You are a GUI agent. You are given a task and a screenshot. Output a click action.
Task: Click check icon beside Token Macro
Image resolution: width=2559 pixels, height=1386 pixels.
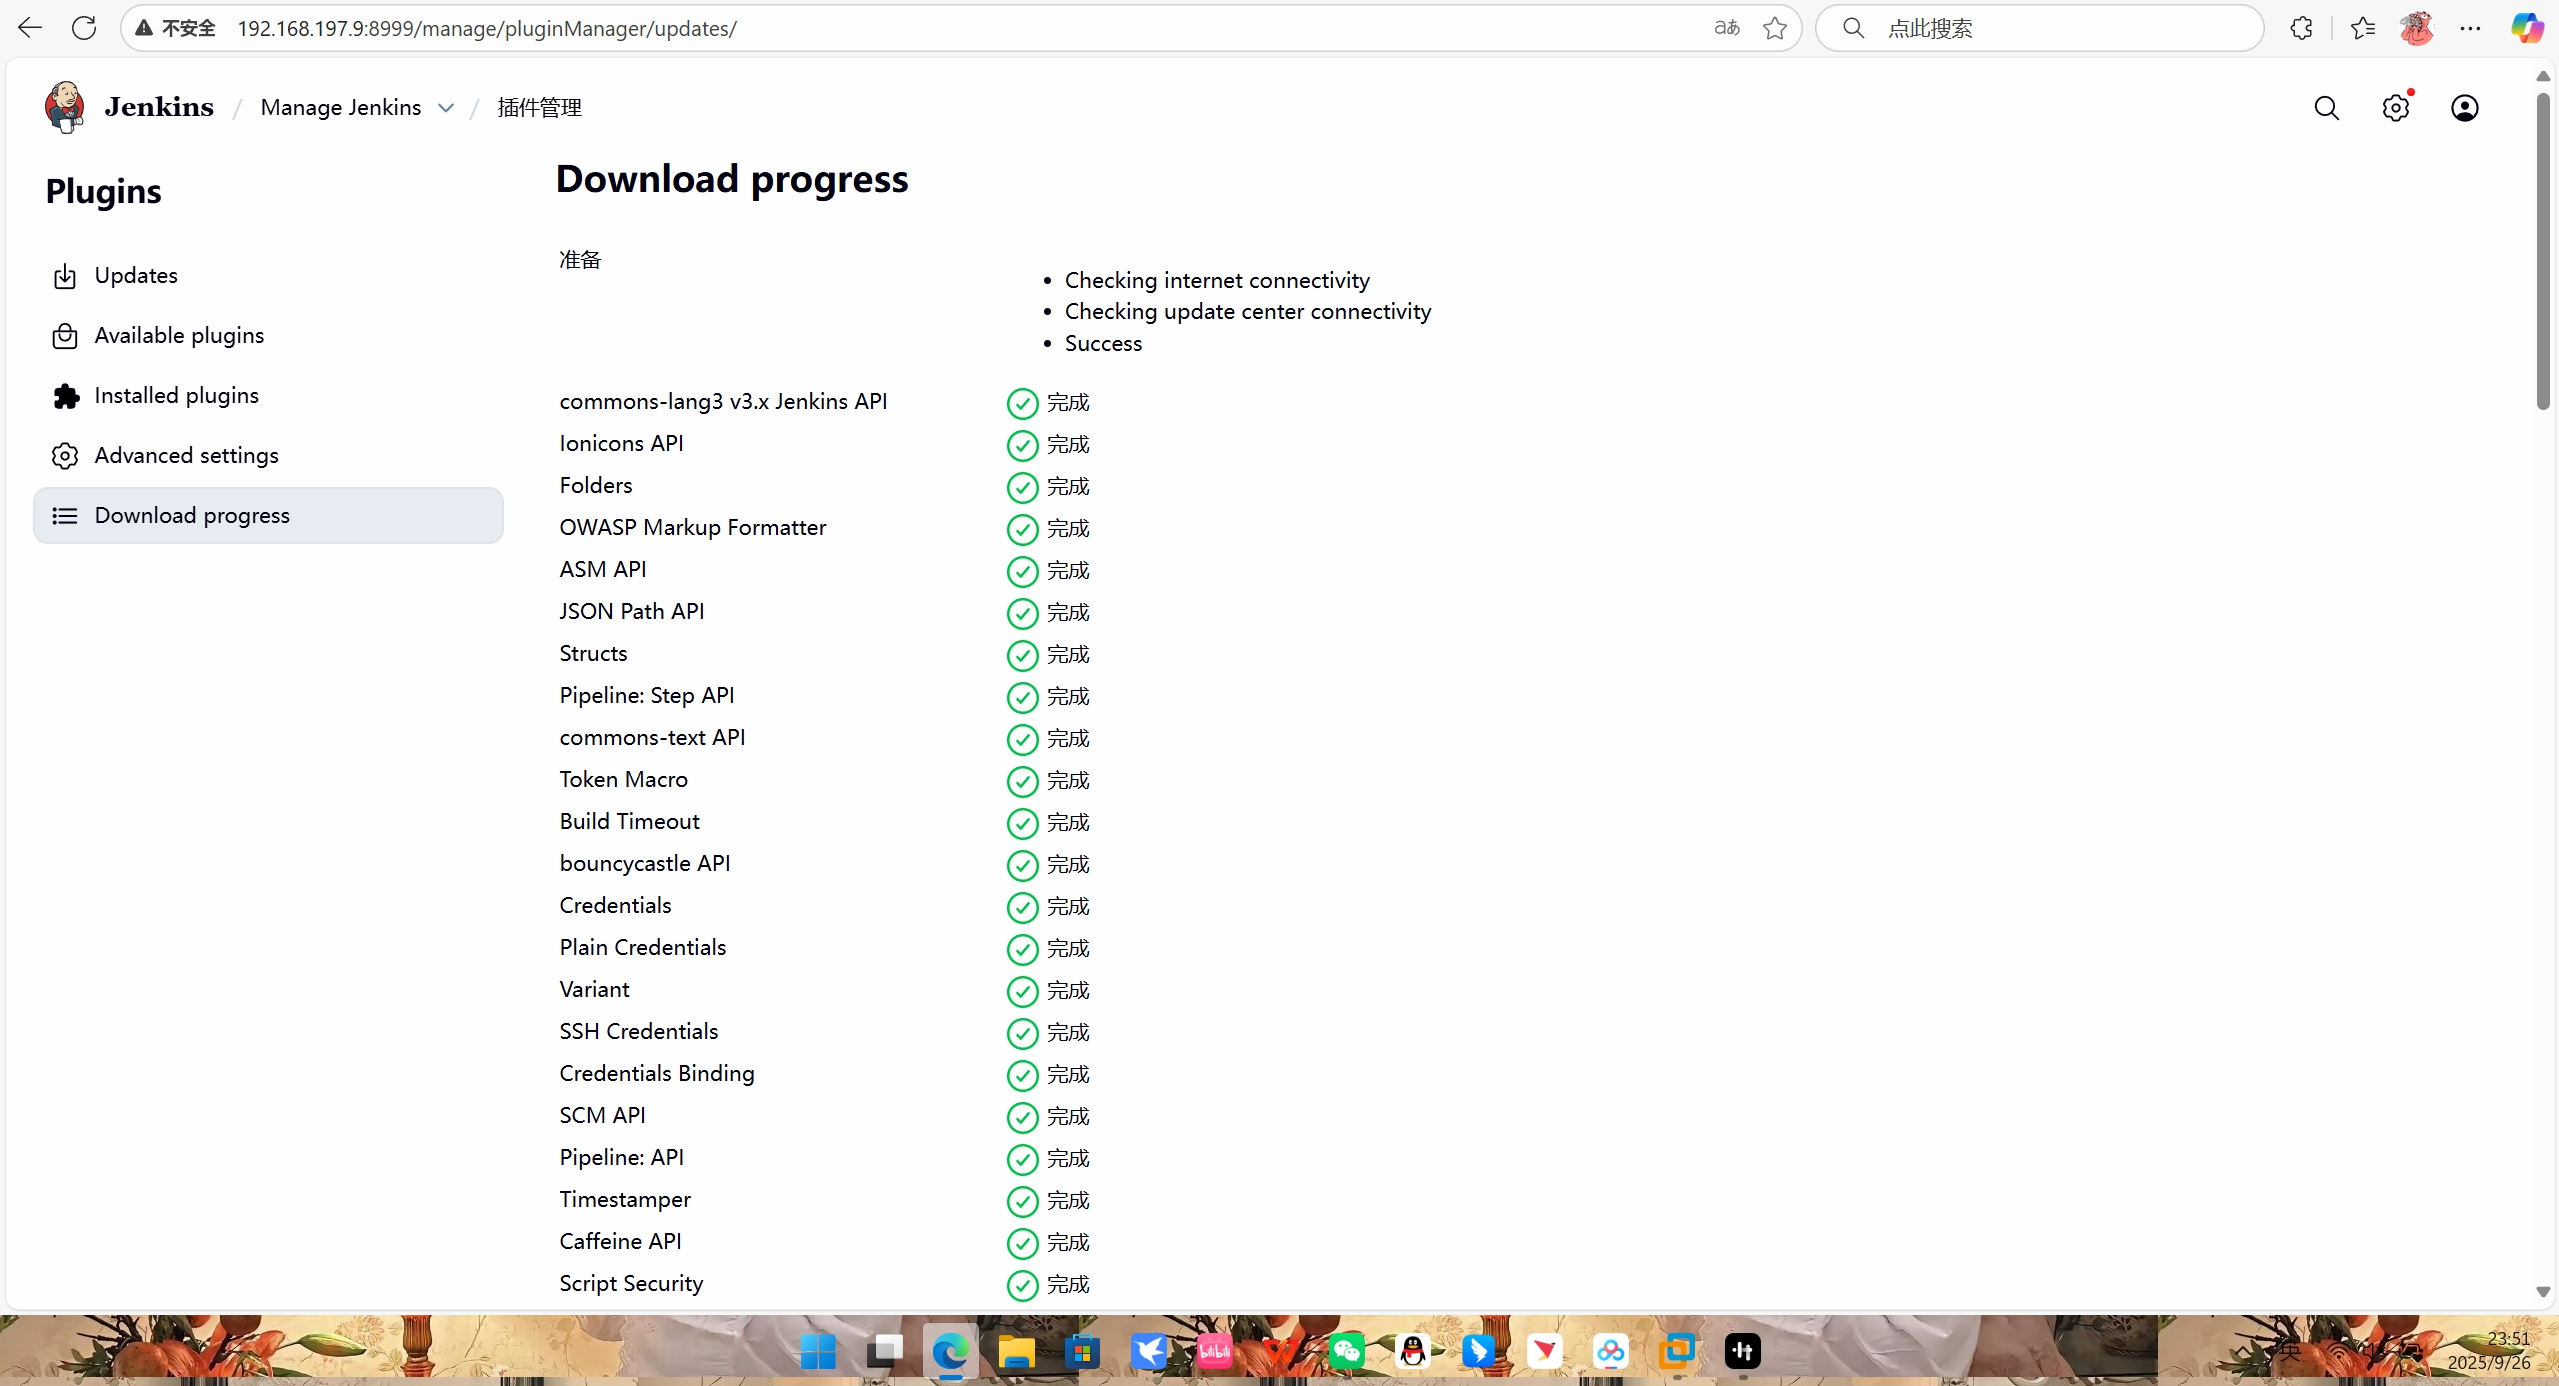click(1022, 782)
